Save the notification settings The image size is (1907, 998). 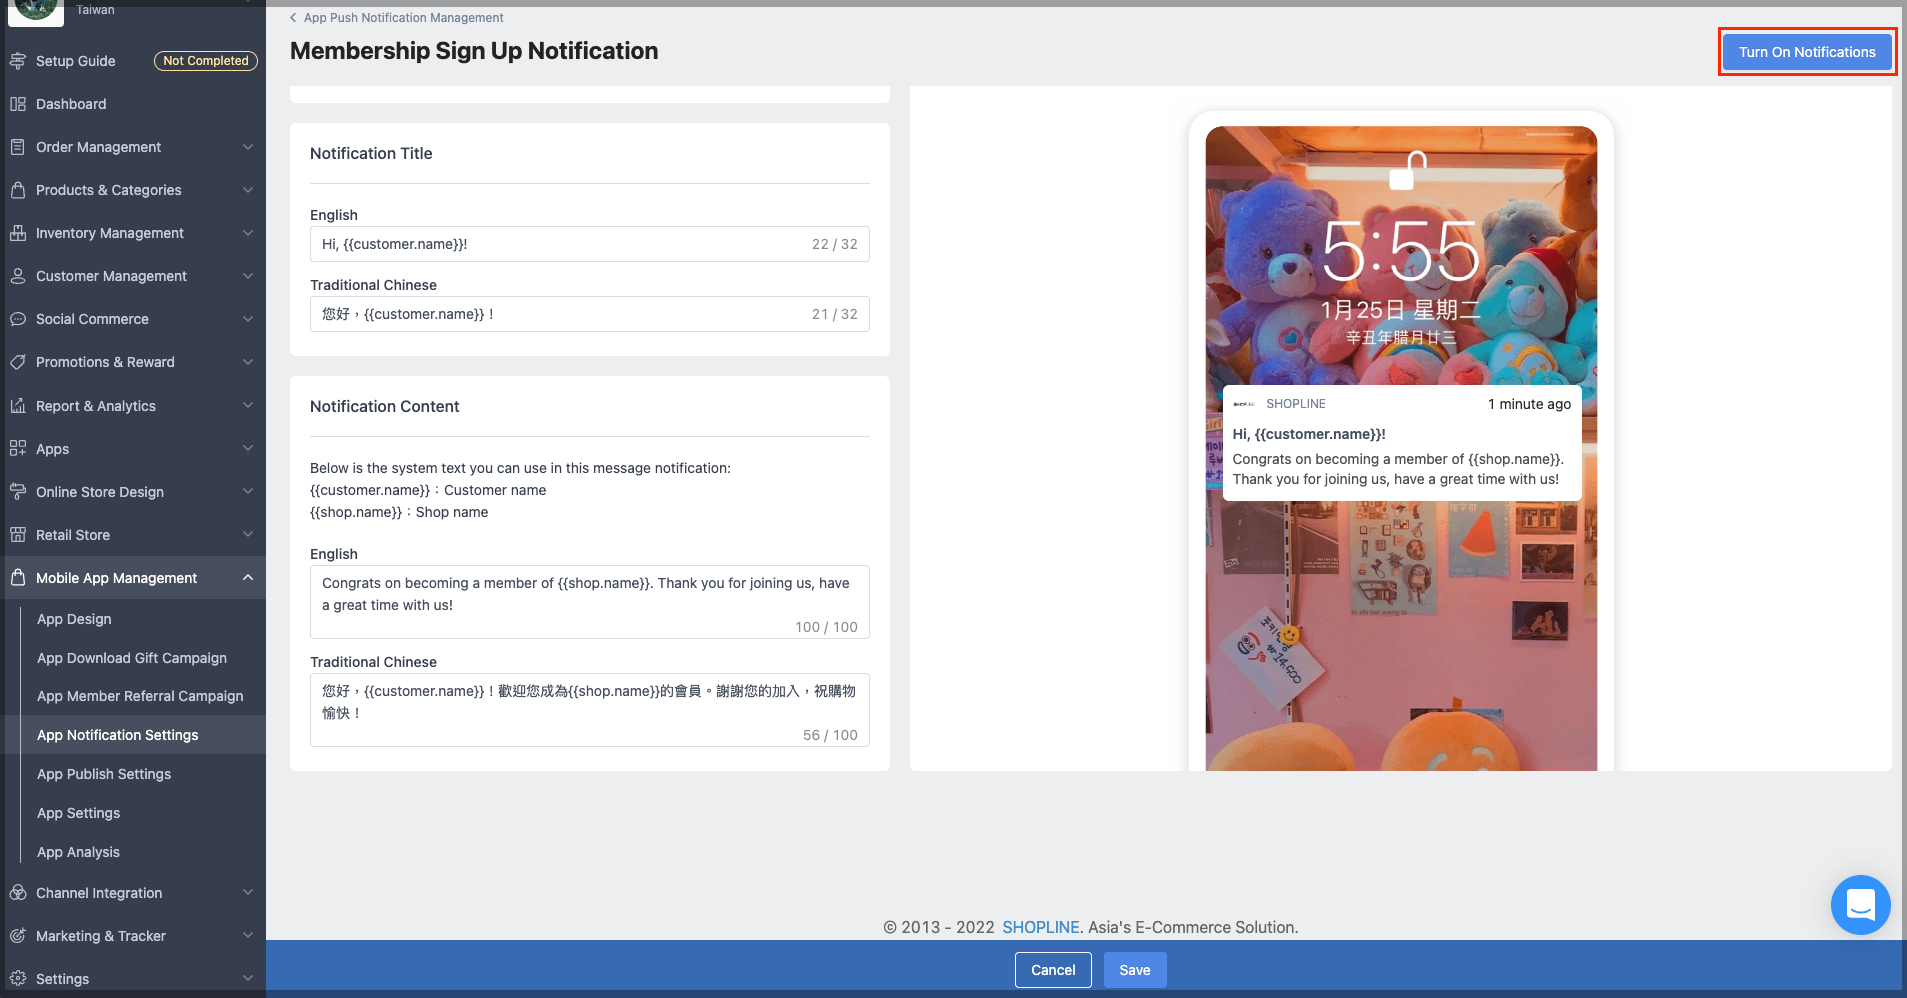pyautogui.click(x=1135, y=970)
